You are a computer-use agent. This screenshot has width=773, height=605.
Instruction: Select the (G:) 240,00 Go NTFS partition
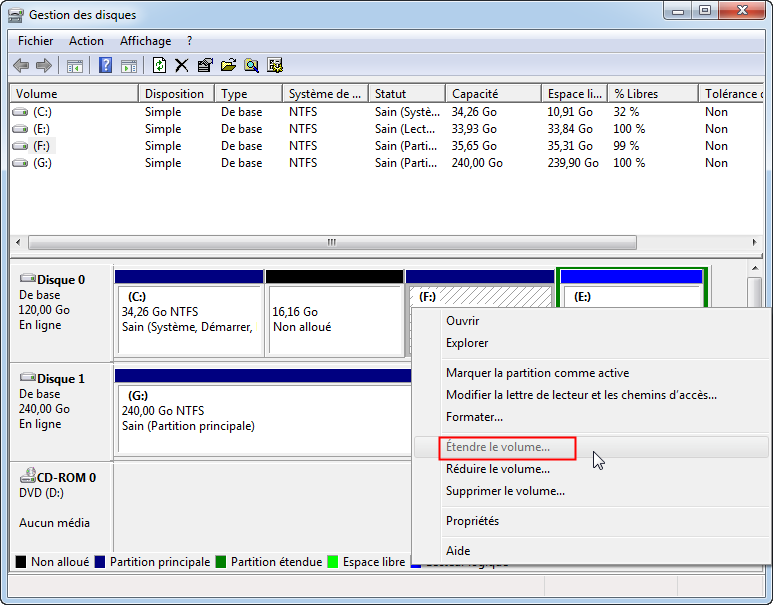click(x=263, y=411)
